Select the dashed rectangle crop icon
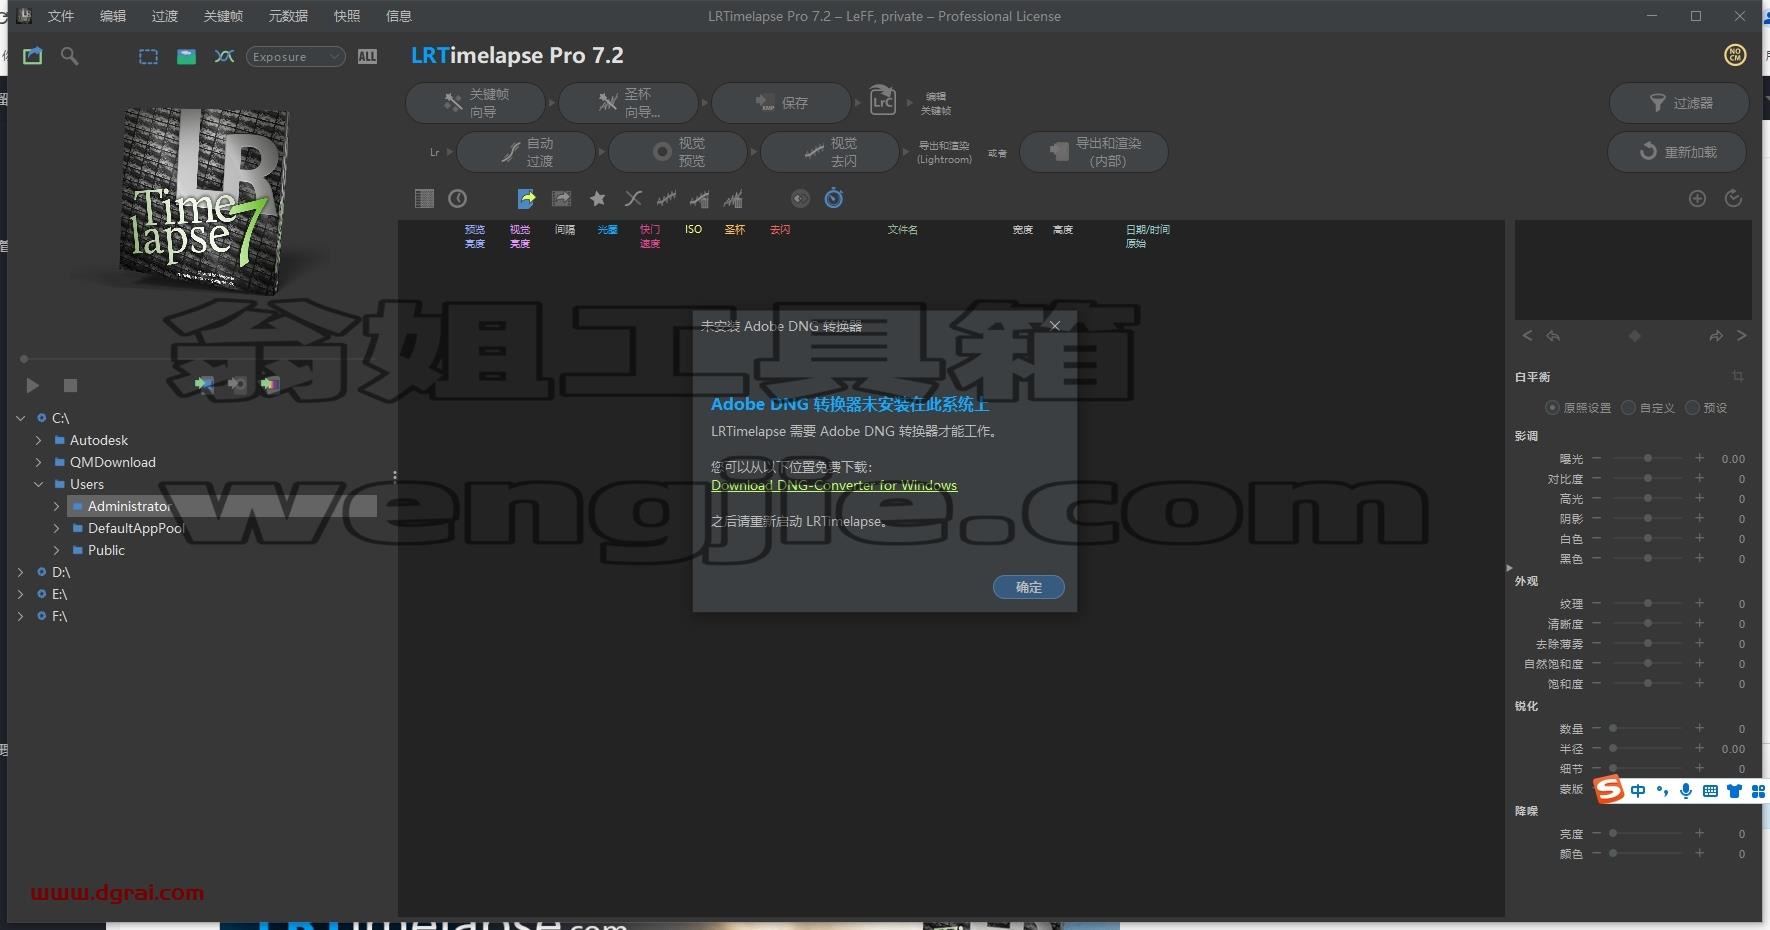The height and width of the screenshot is (930, 1770). tap(148, 57)
